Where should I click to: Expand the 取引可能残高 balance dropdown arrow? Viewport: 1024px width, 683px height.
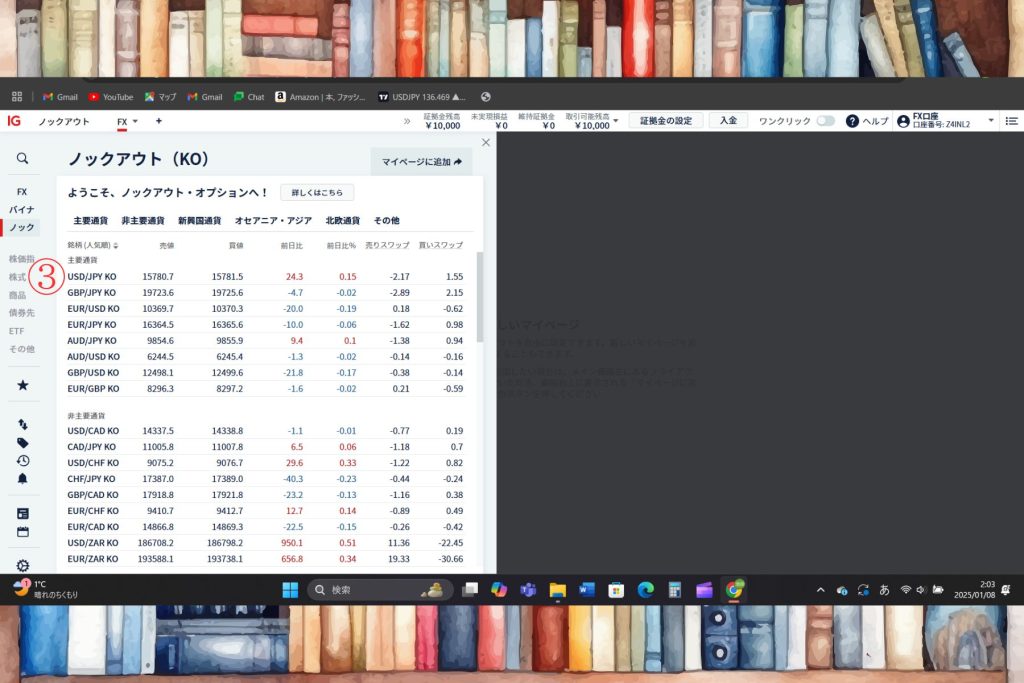tap(616, 121)
